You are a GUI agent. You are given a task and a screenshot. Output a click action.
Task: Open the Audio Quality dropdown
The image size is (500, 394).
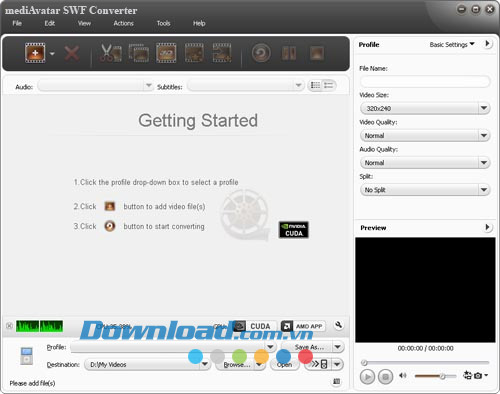425,163
